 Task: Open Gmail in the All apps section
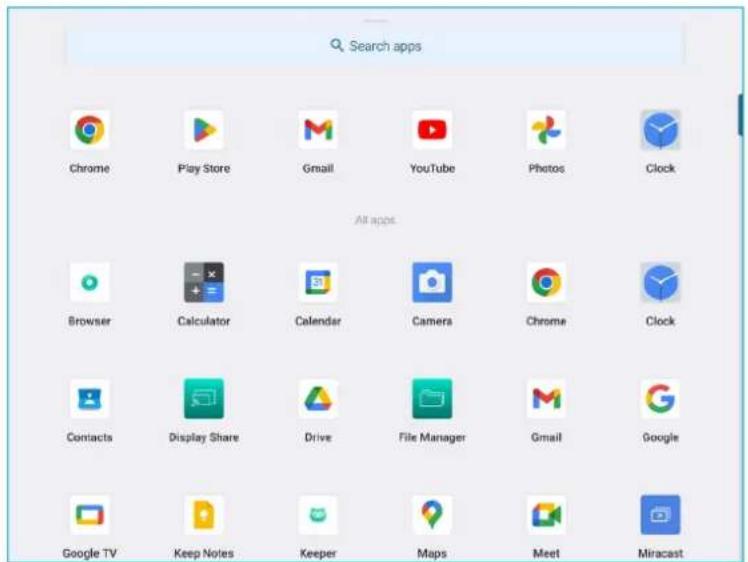click(x=546, y=398)
